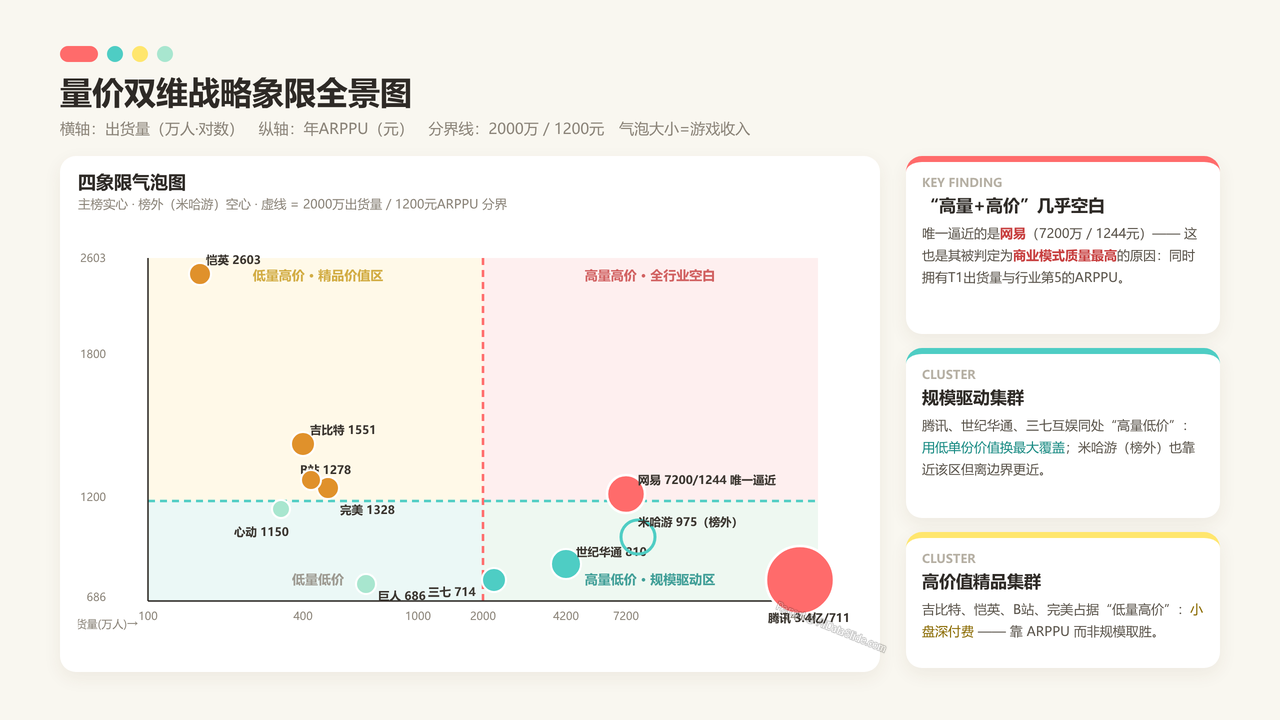
Task: Select the 吉比特 1551 data label
Action: coord(343,430)
